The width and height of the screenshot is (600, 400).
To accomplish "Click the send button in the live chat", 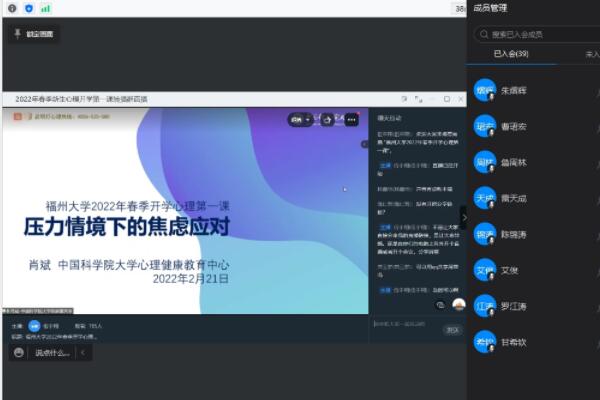I will click(453, 330).
